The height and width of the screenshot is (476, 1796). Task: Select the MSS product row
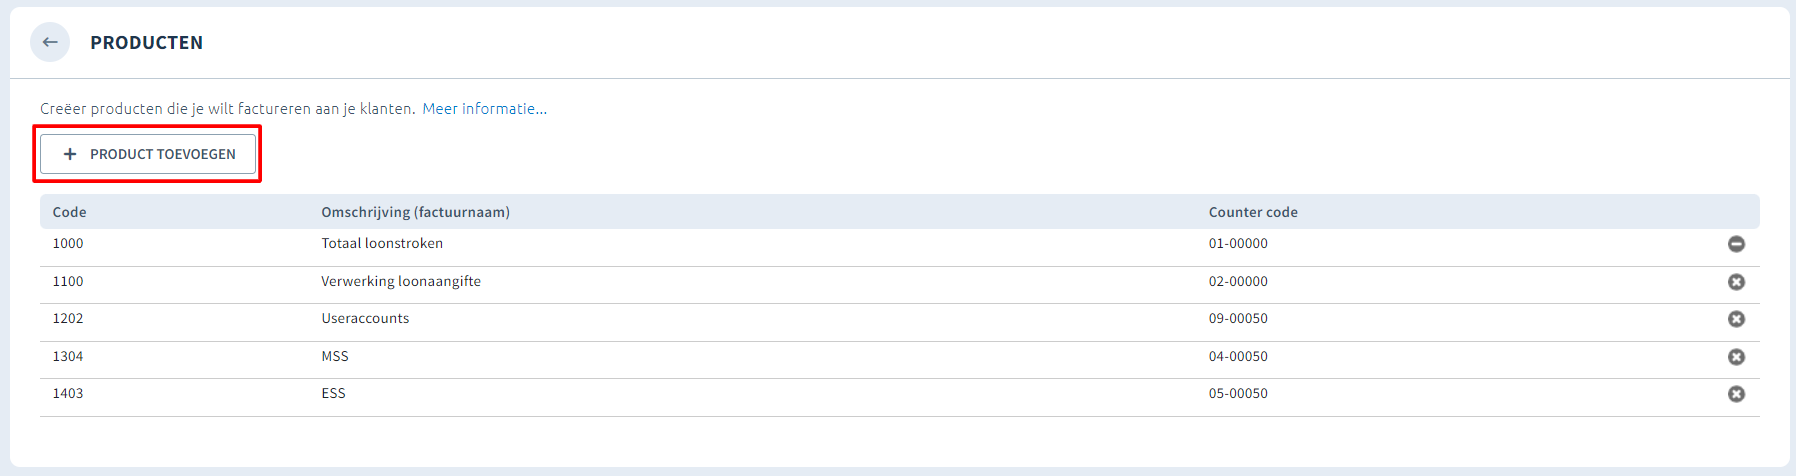pos(899,357)
